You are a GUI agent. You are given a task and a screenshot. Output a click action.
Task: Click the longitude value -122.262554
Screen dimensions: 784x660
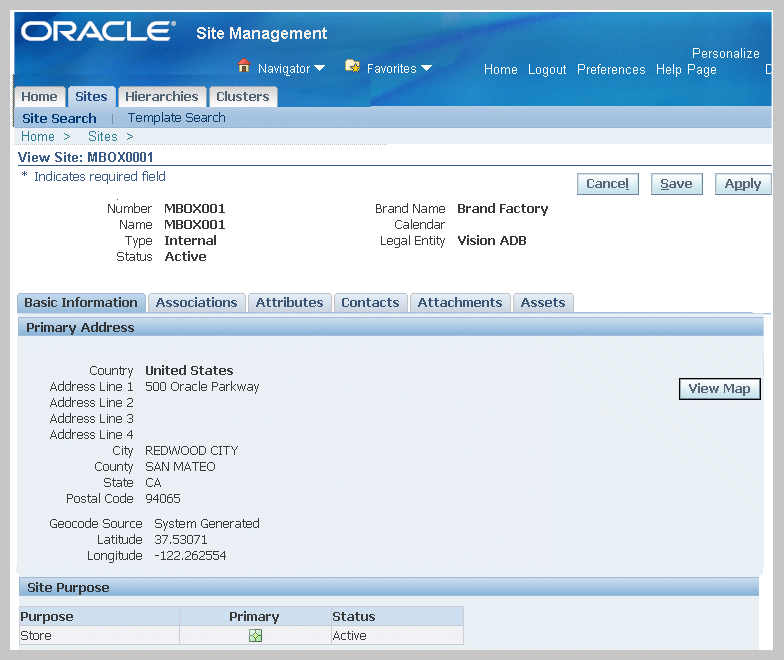pyautogui.click(x=190, y=556)
